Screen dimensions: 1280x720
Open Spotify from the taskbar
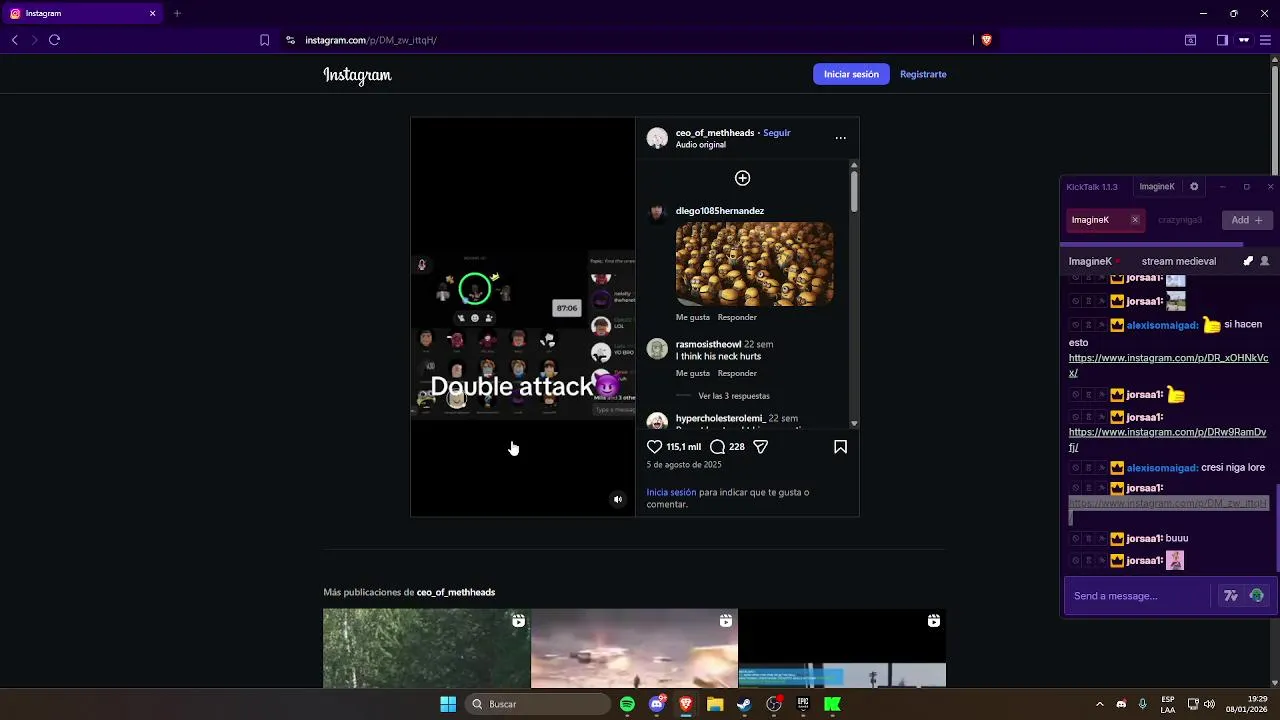pyautogui.click(x=627, y=704)
